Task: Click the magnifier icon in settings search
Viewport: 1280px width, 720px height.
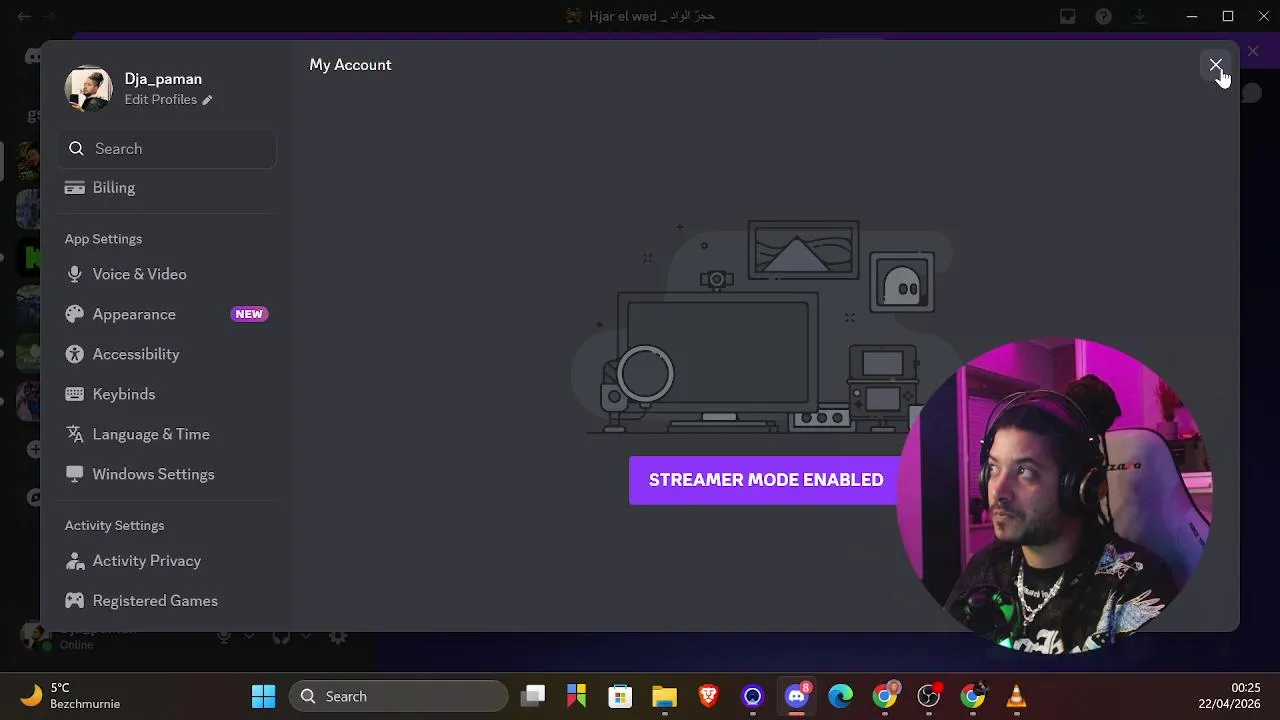Action: tap(76, 149)
